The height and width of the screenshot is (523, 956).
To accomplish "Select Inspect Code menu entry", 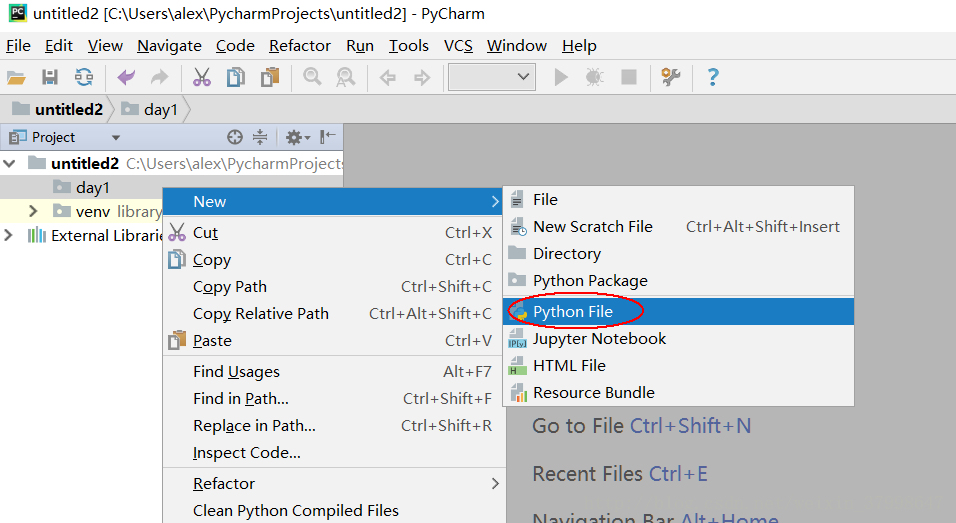I will click(x=333, y=452).
